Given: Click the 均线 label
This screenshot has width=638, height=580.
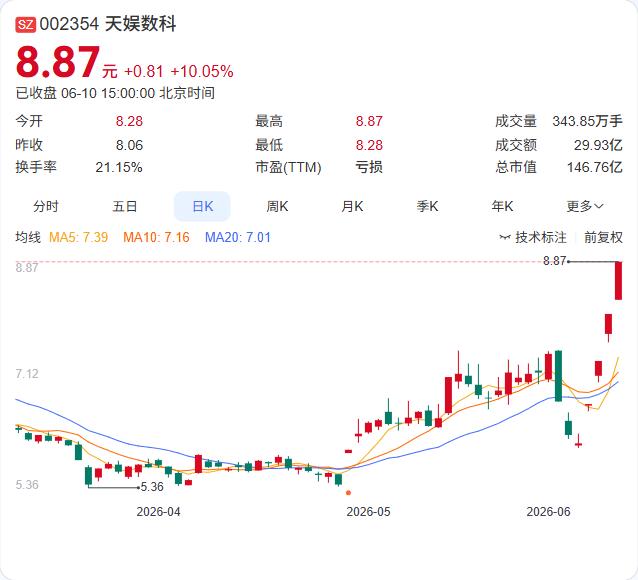Looking at the screenshot, I should click(x=28, y=237).
